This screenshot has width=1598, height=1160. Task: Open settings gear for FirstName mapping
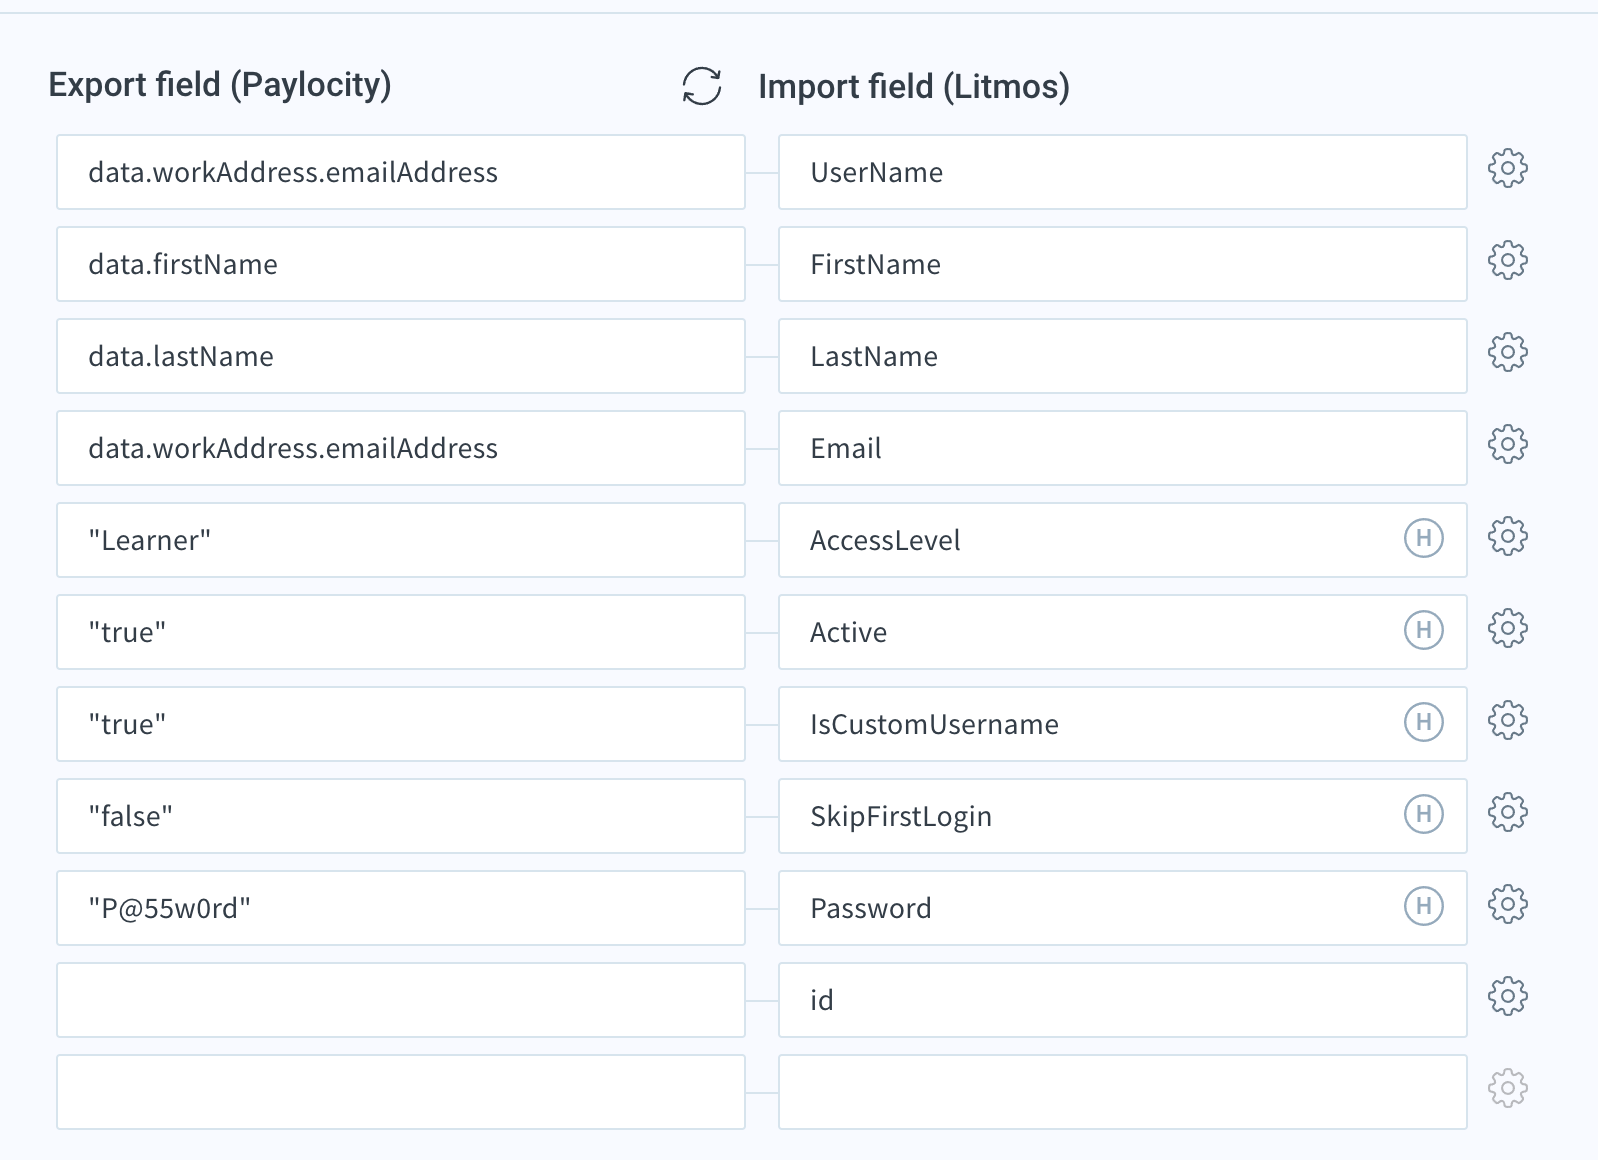pyautogui.click(x=1508, y=260)
